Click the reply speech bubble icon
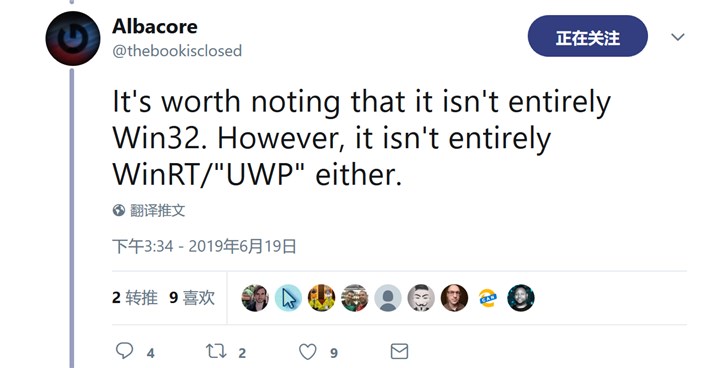 [124, 351]
